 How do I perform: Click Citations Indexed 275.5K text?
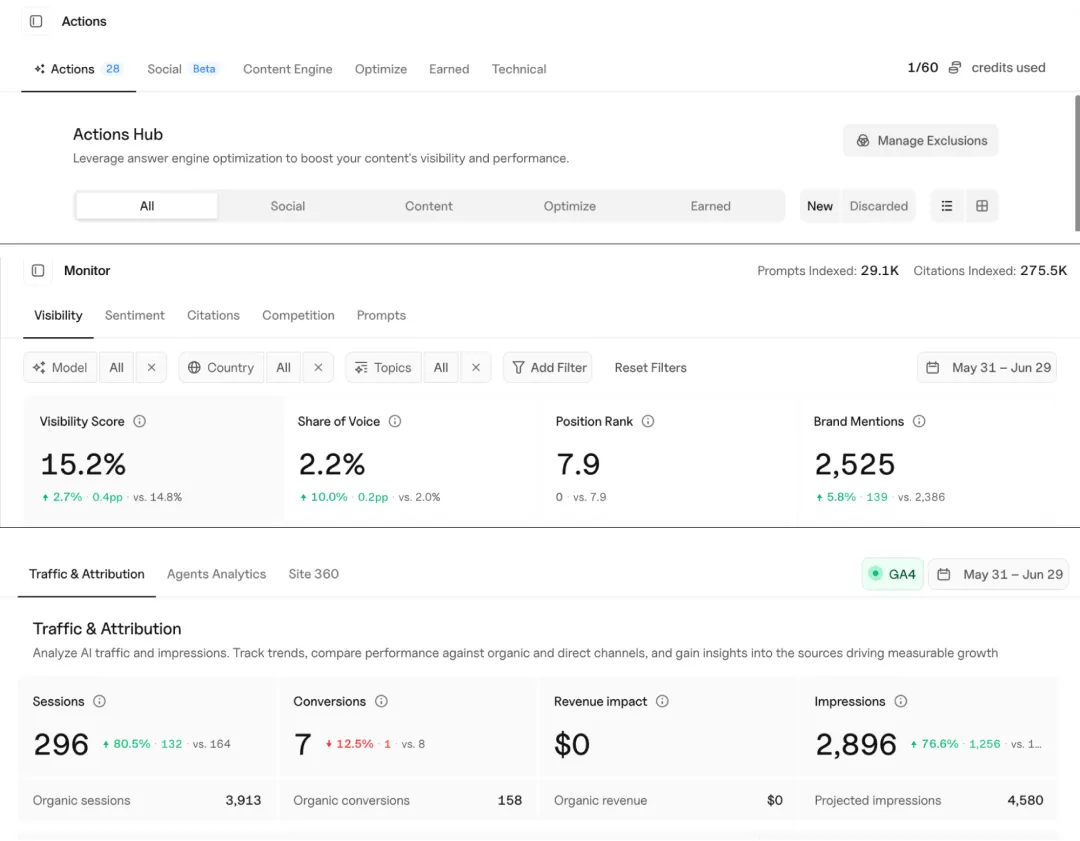(x=990, y=271)
